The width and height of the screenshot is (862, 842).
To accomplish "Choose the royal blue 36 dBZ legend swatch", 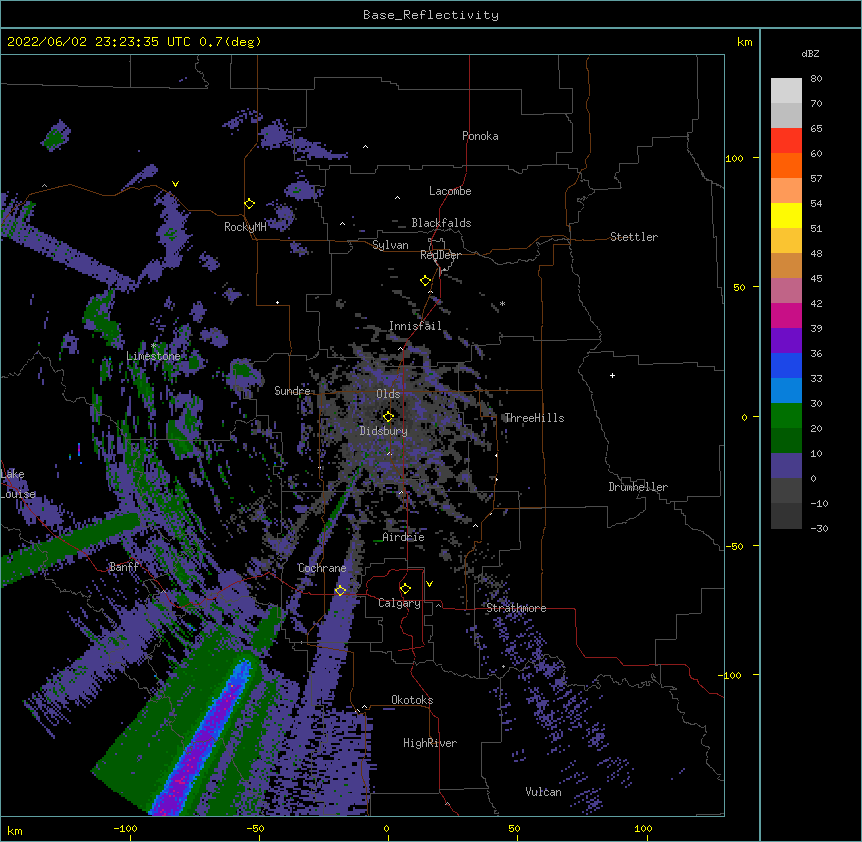I will click(786, 365).
